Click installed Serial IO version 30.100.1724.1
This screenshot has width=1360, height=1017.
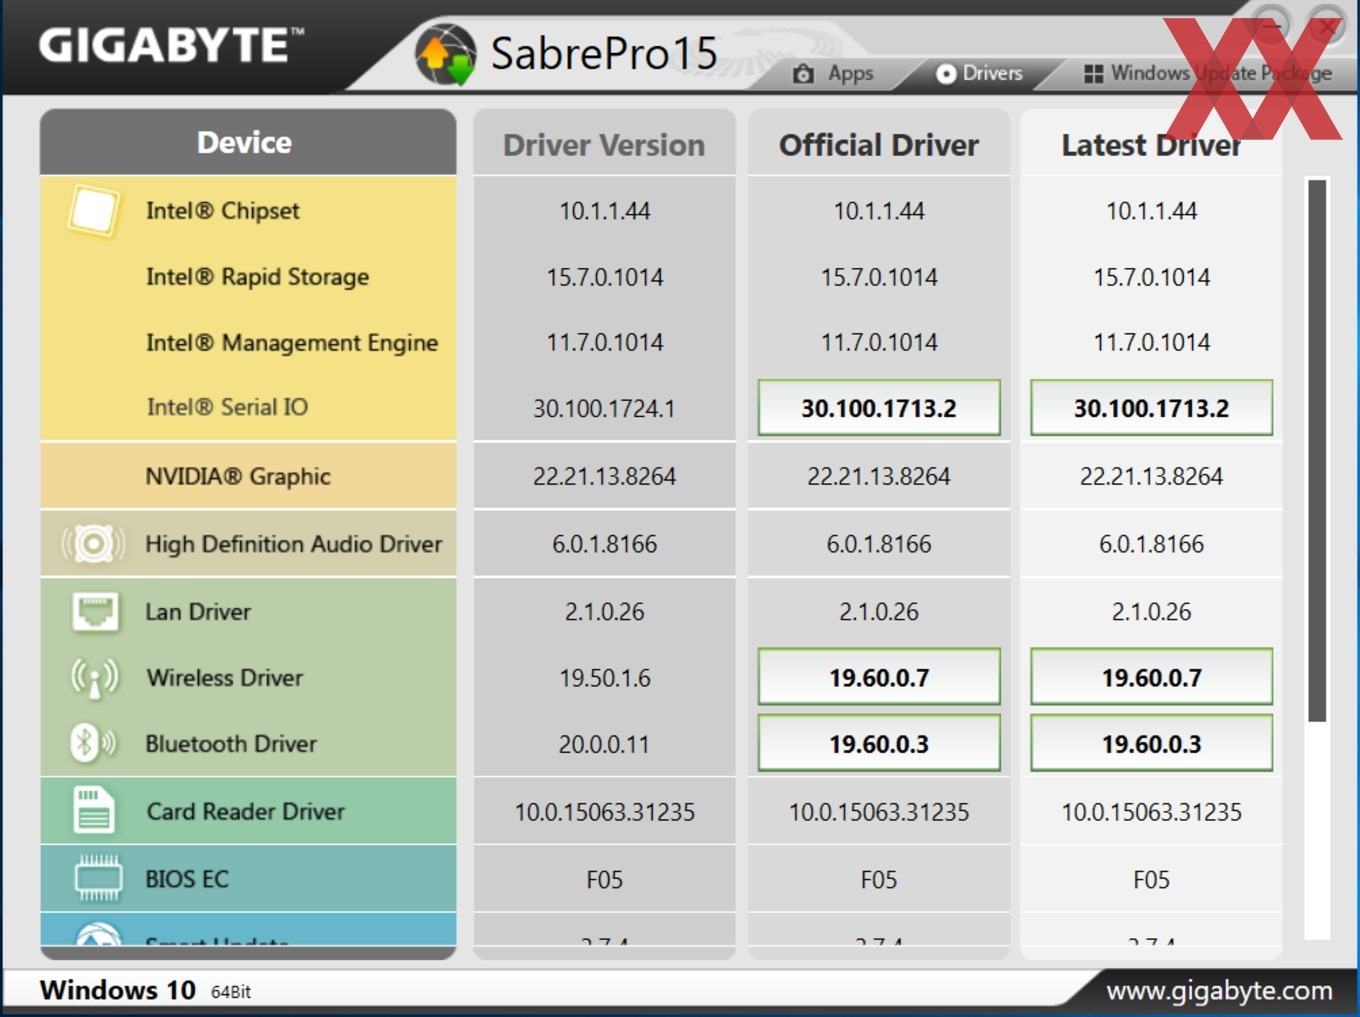pyautogui.click(x=604, y=408)
